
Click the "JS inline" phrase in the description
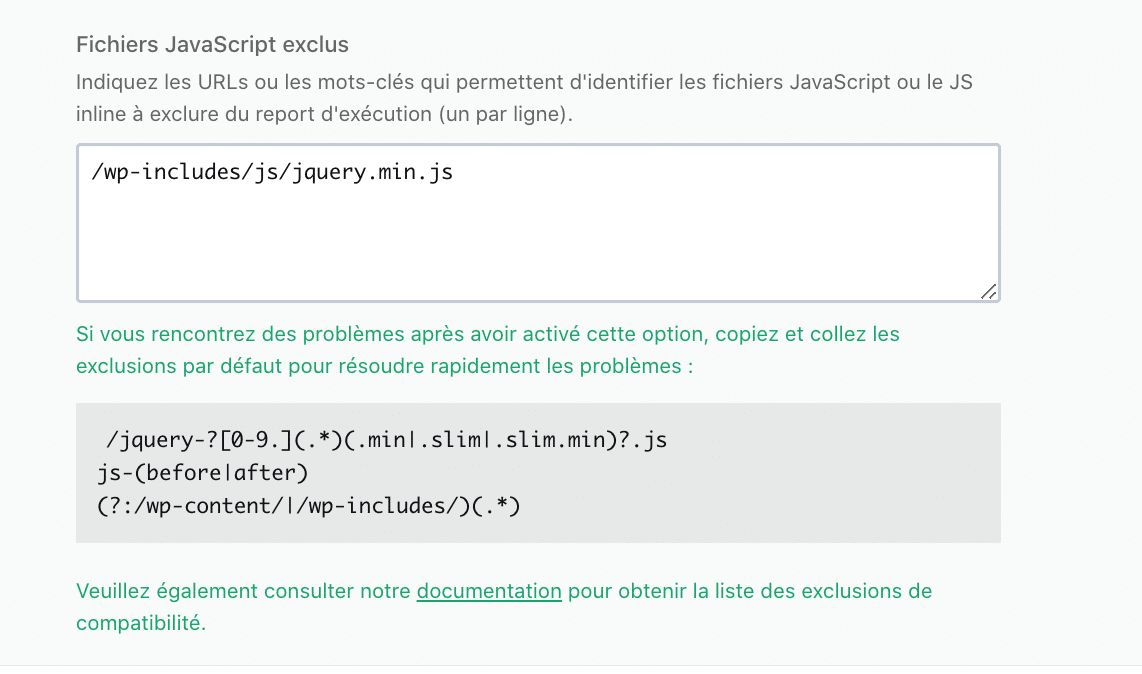pyautogui.click(x=950, y=82)
